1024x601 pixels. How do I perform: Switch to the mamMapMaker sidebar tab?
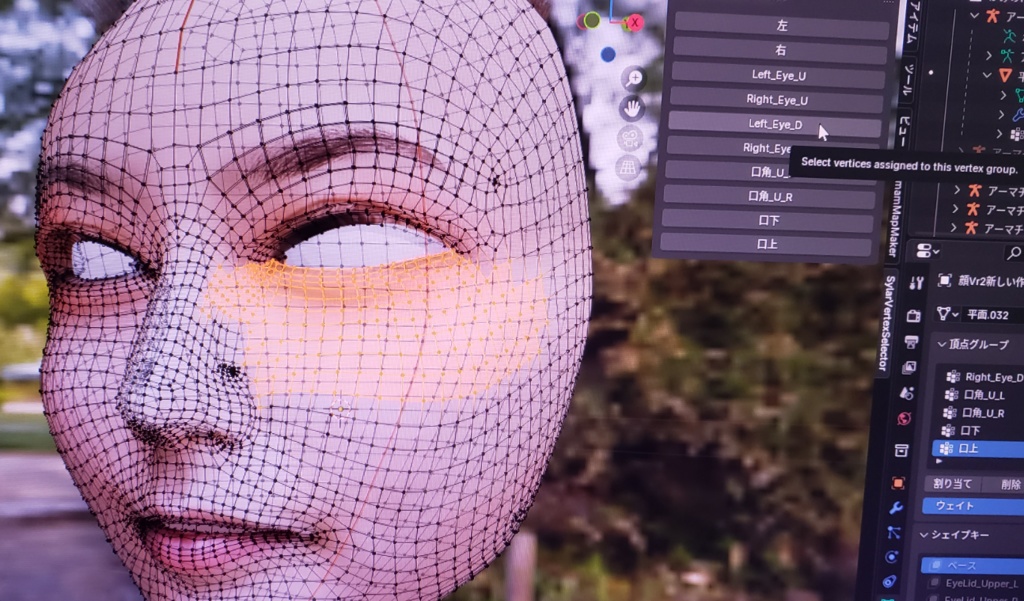click(894, 219)
